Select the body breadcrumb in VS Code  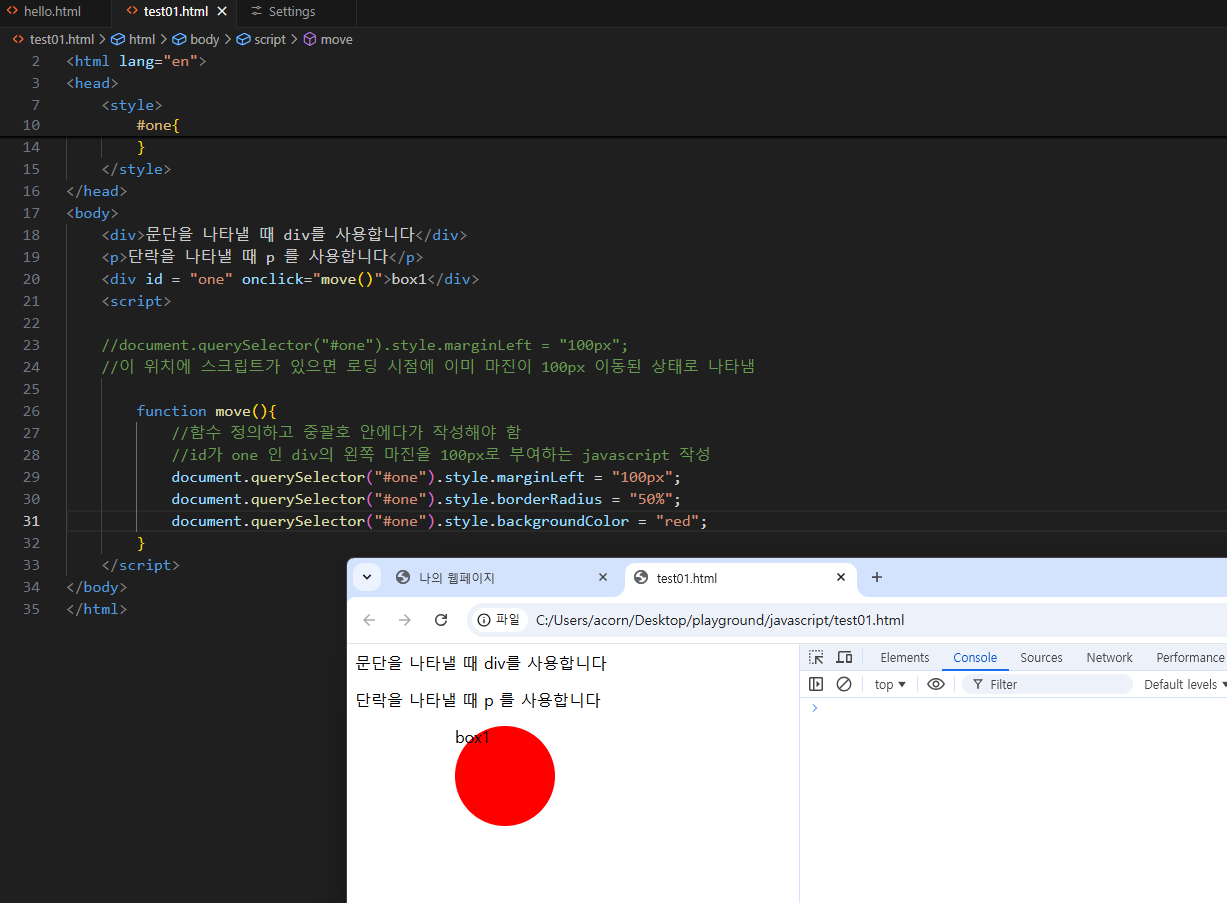[x=196, y=39]
